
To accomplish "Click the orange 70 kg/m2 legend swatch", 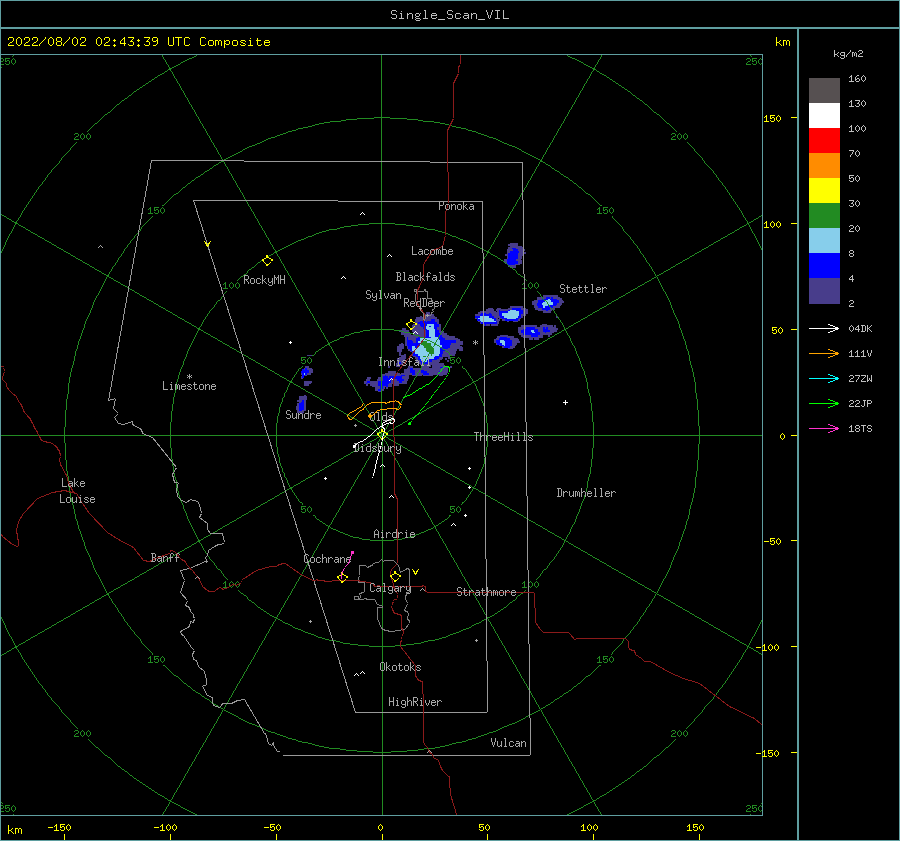I will click(x=824, y=165).
